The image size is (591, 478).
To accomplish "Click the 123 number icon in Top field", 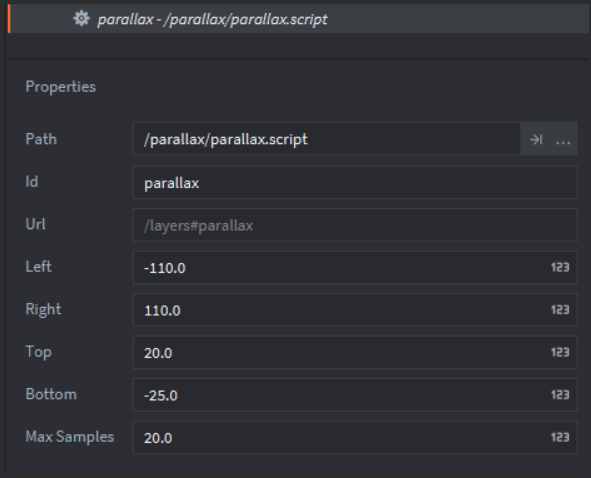I will 560,352.
